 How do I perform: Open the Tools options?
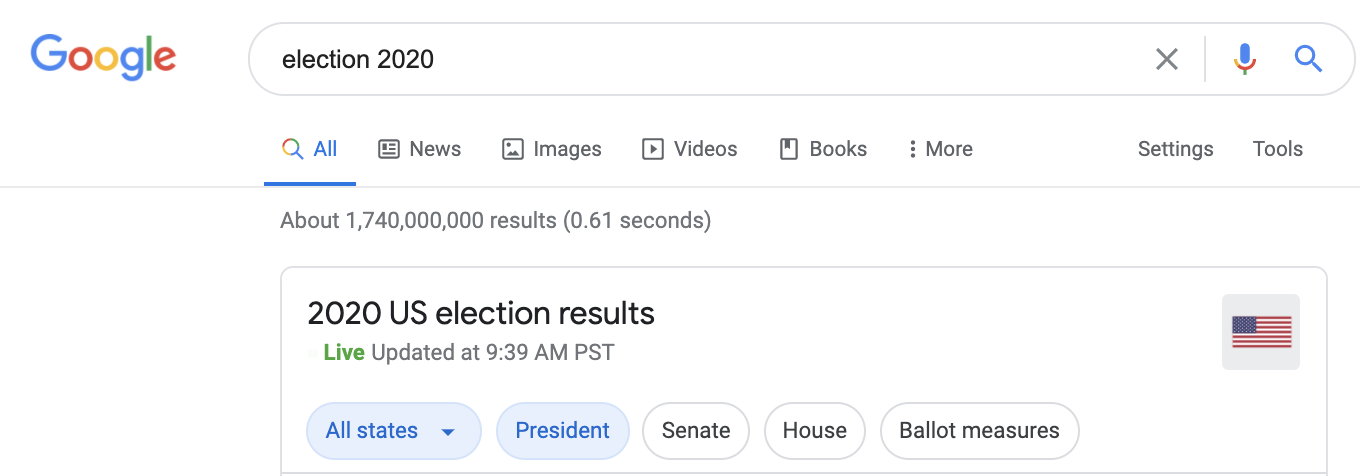click(1277, 149)
